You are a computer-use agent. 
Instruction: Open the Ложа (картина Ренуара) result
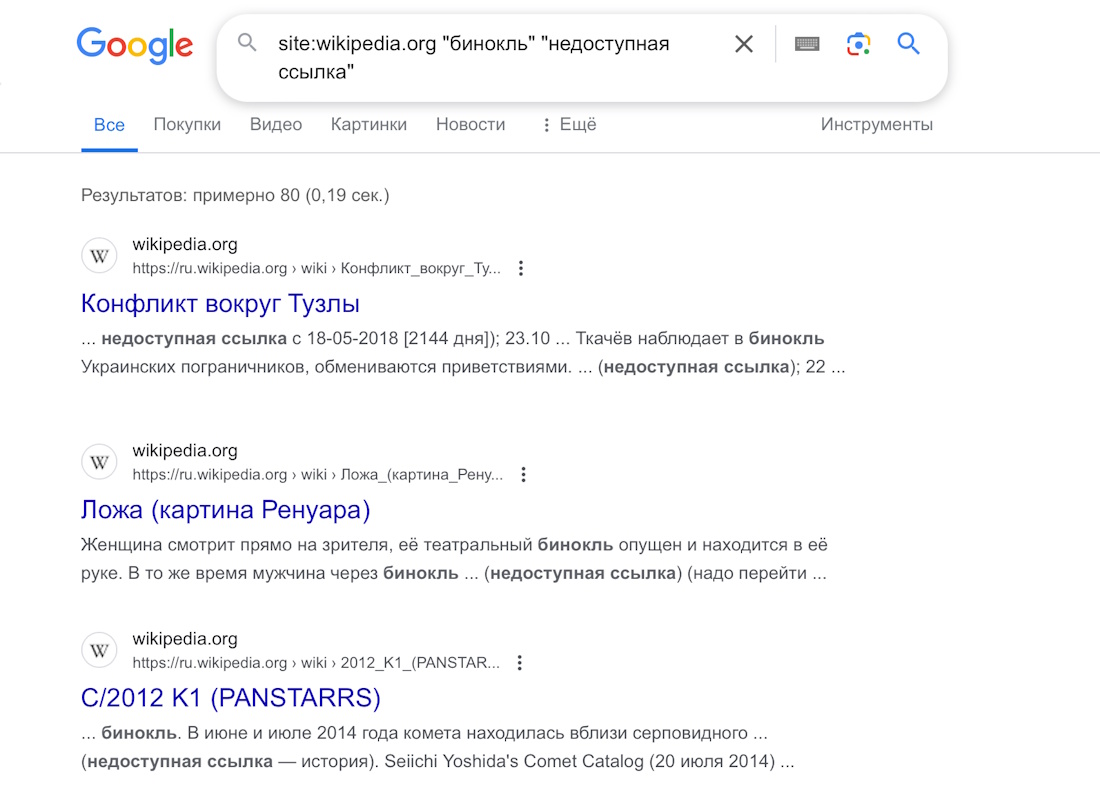pyautogui.click(x=225, y=510)
